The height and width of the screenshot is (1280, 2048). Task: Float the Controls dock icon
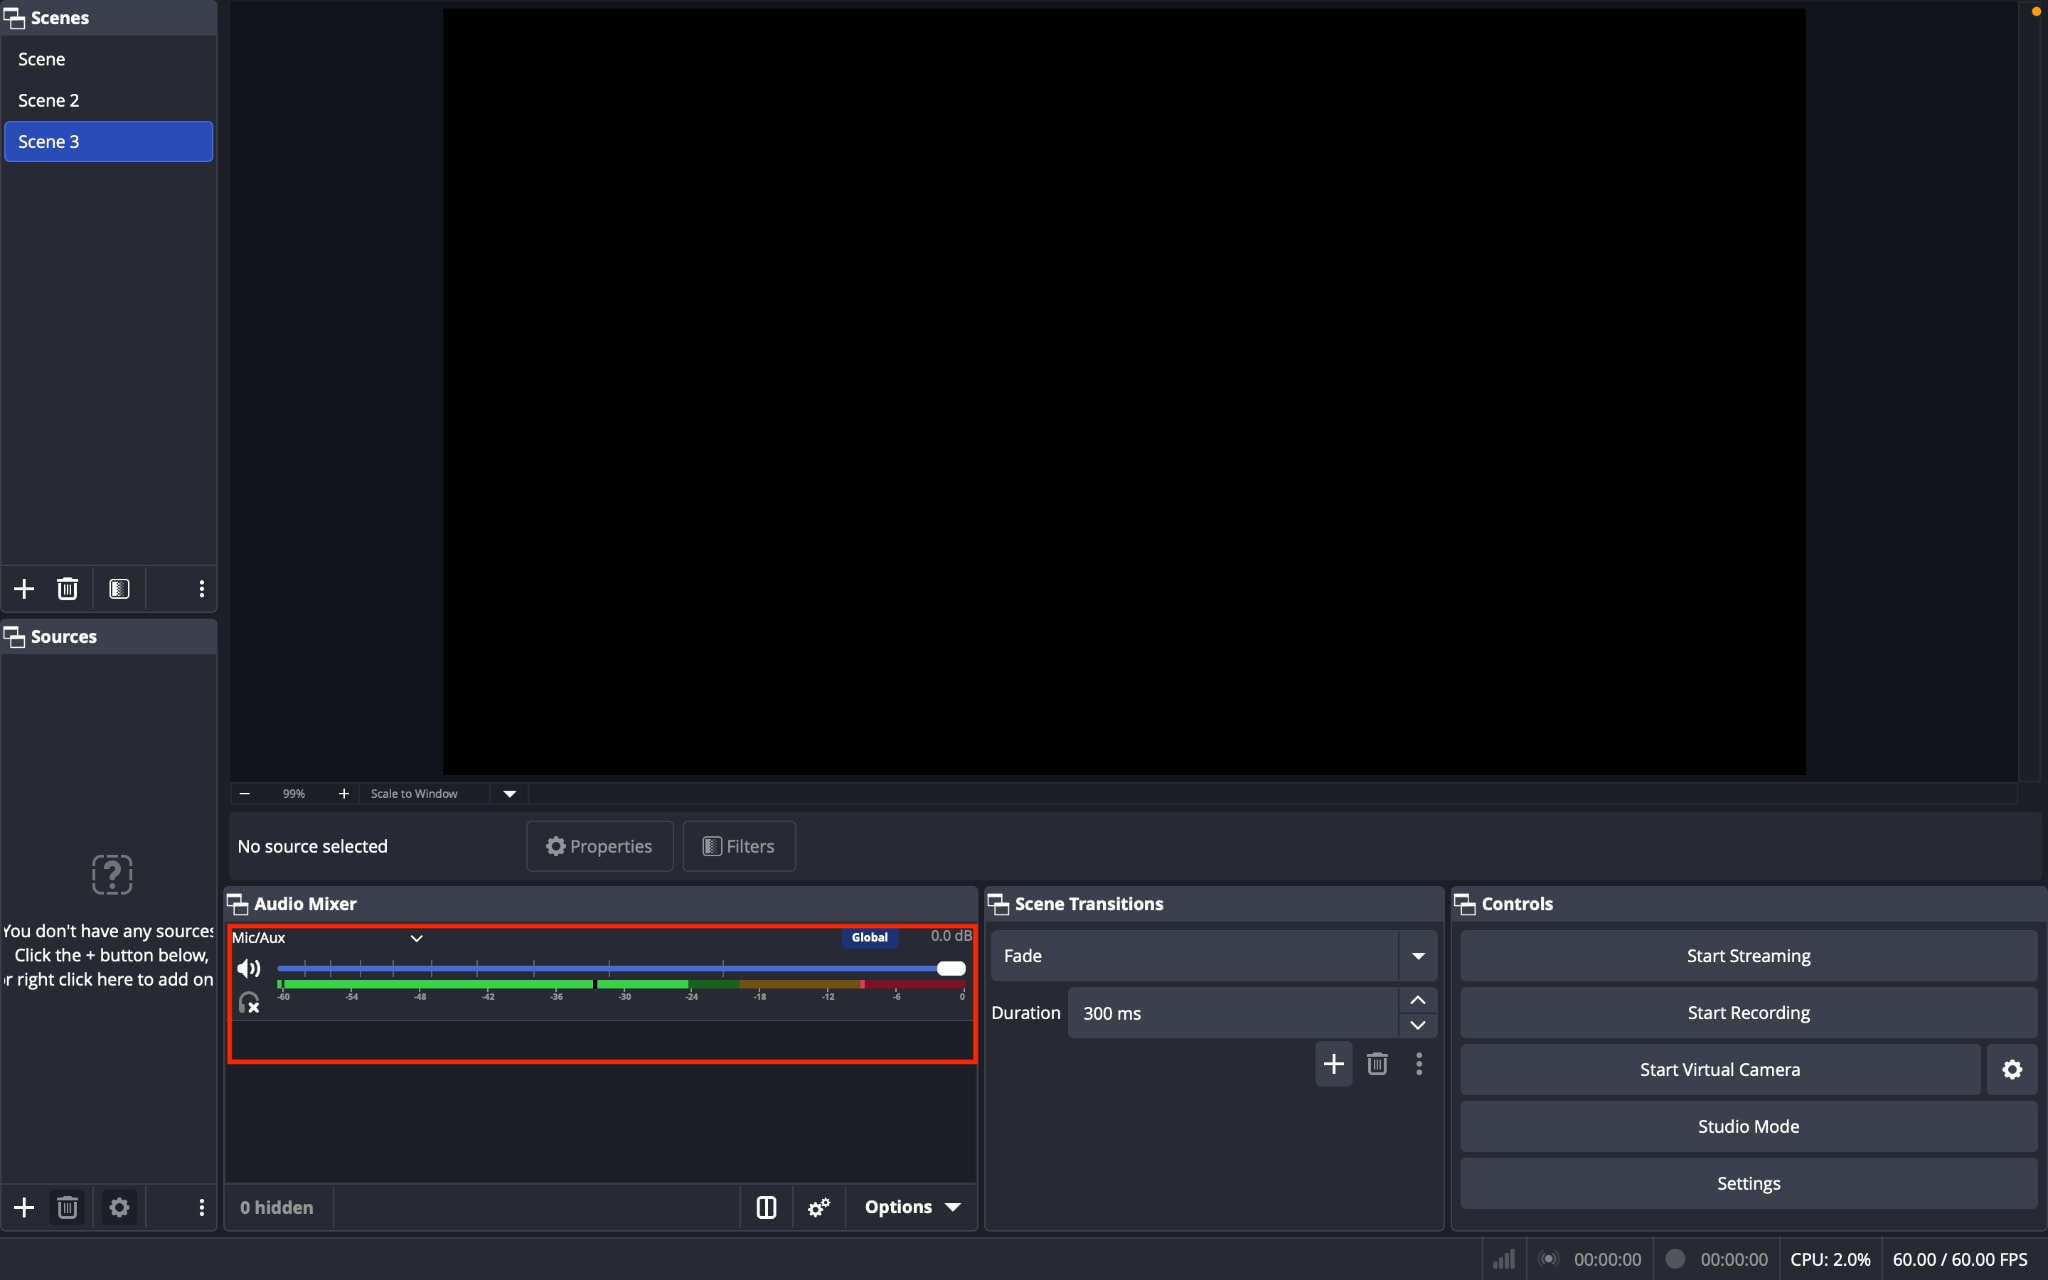click(1465, 904)
